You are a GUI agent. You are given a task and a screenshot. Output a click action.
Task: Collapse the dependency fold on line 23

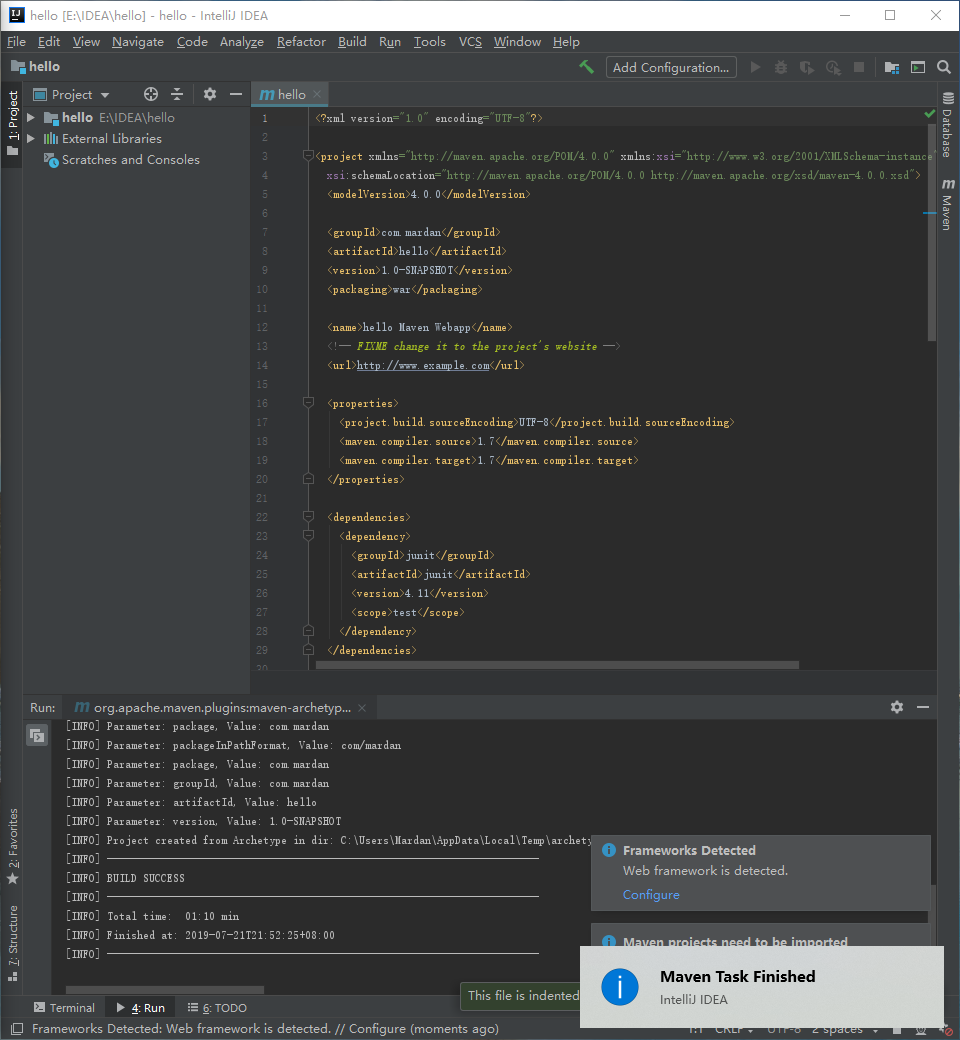click(308, 535)
